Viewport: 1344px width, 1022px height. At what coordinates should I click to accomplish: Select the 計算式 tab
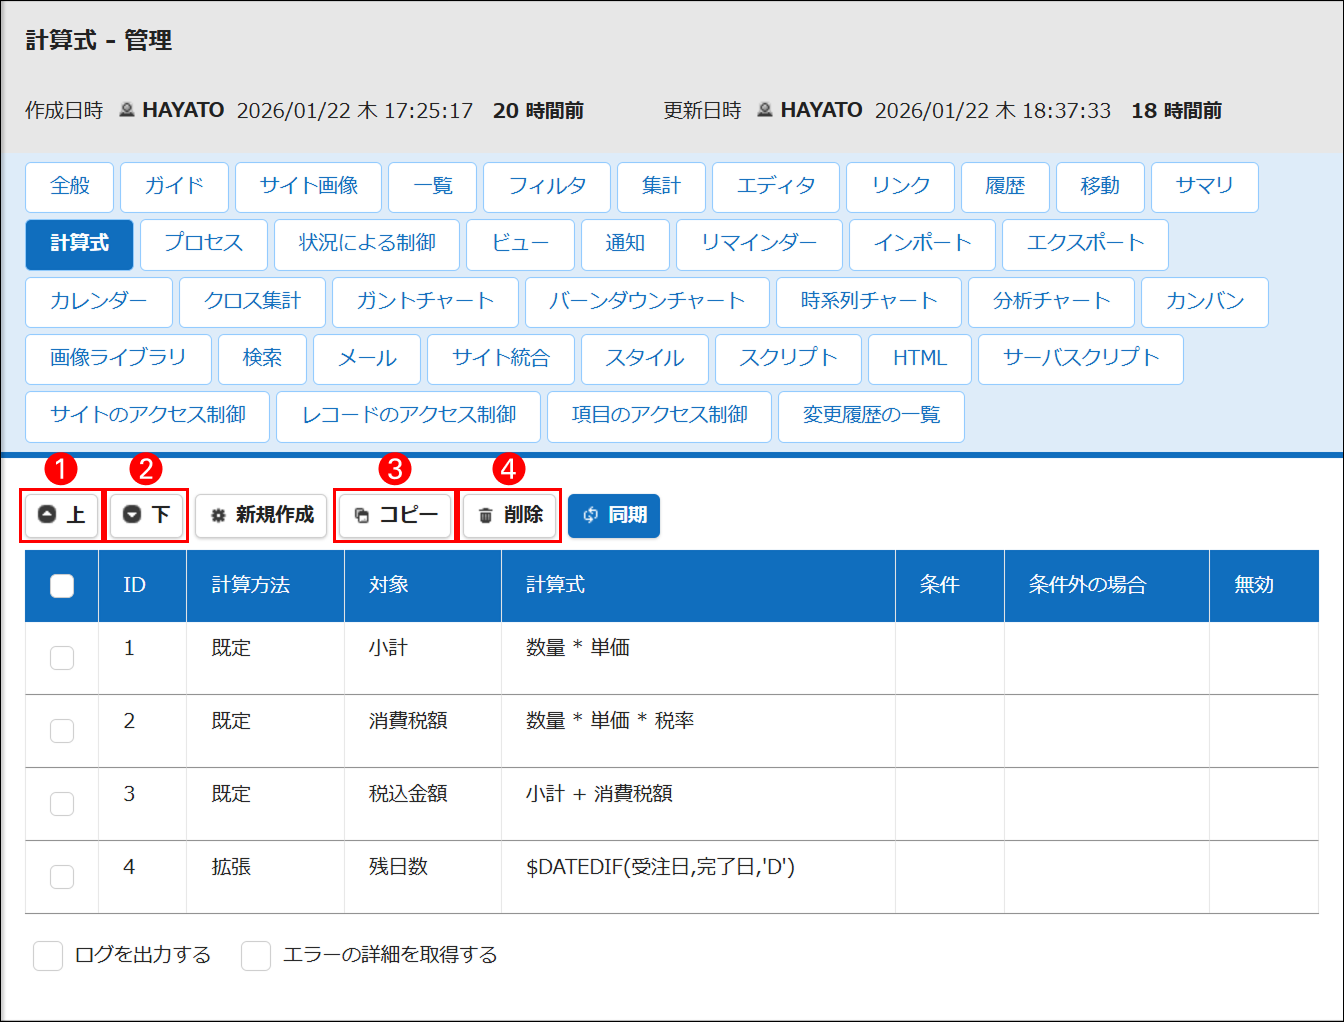coord(79,244)
